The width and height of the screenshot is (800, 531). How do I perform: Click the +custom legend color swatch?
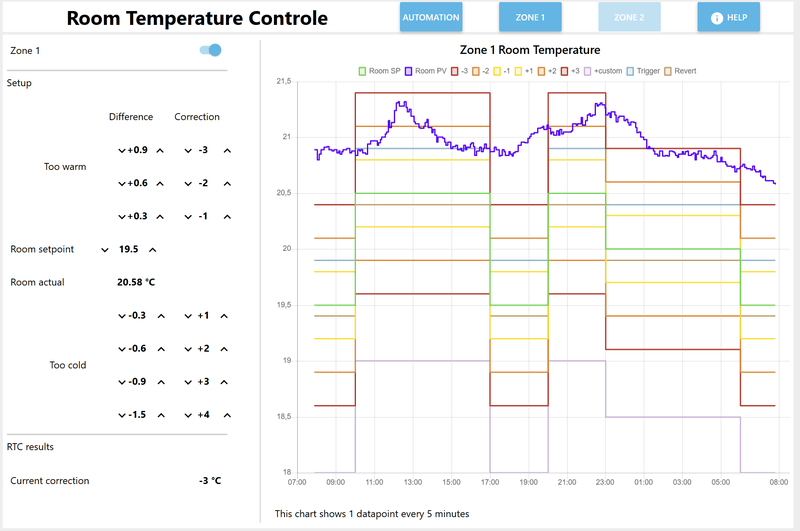tap(587, 71)
